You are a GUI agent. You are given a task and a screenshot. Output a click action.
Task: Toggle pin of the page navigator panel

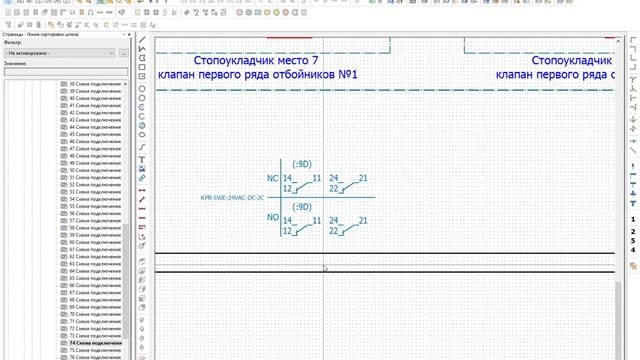click(124, 35)
